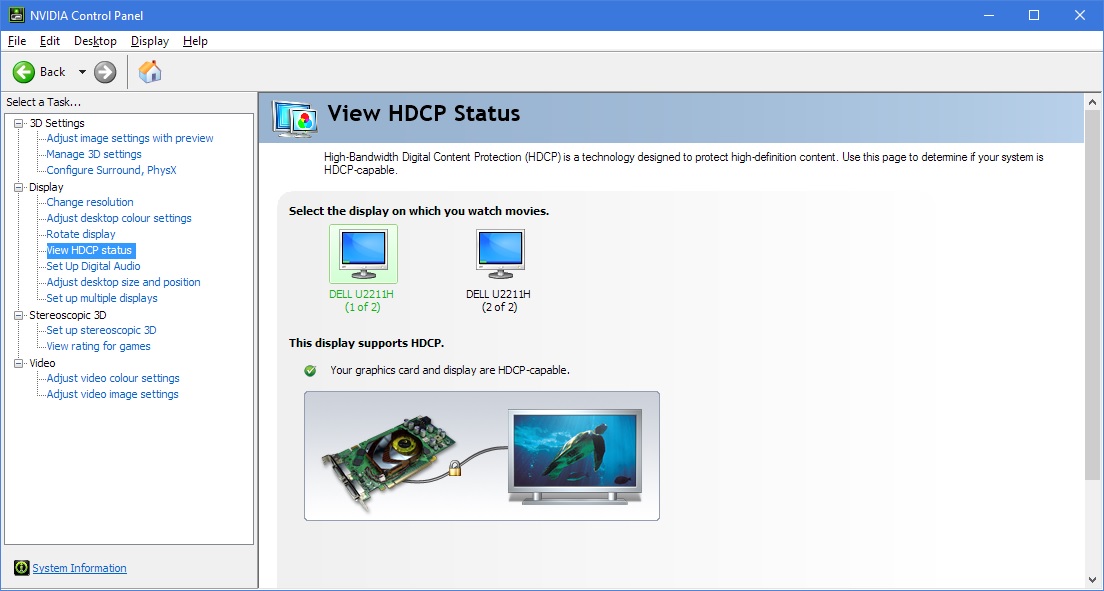Click the grey Forward arrow icon
The height and width of the screenshot is (591, 1104).
pyautogui.click(x=105, y=72)
